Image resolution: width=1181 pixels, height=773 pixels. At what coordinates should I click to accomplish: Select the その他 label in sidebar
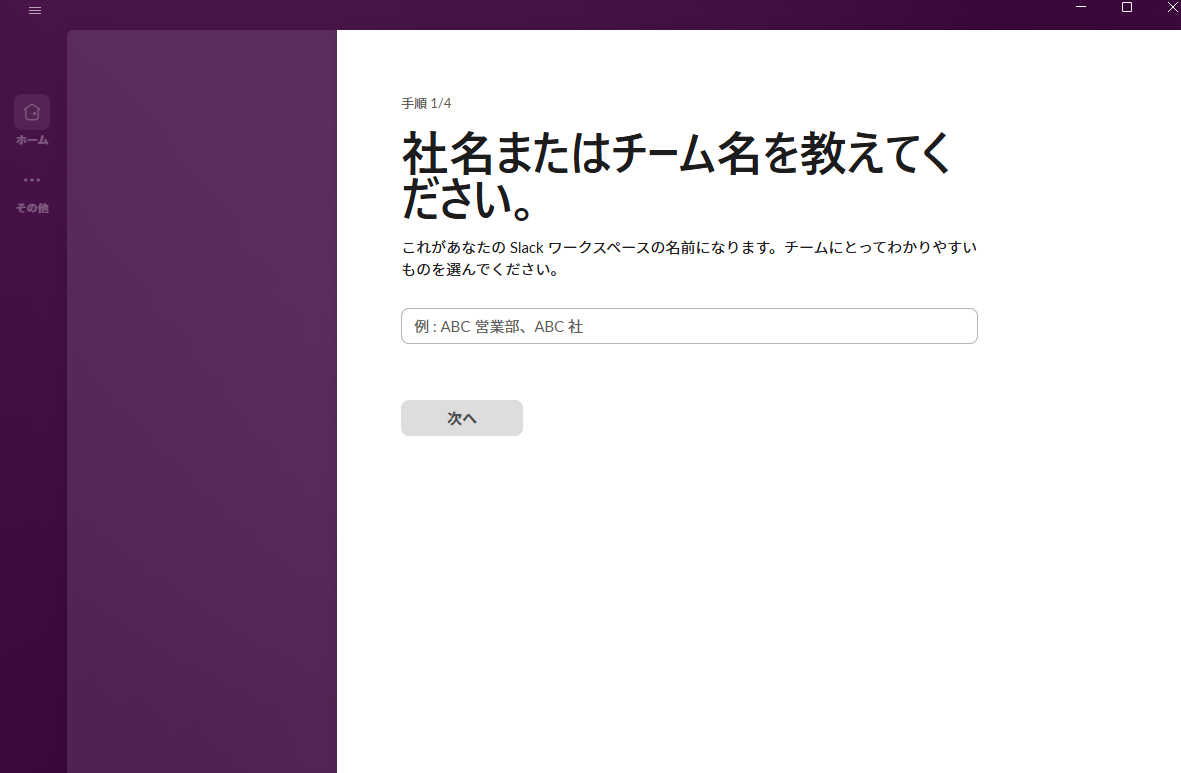32,208
